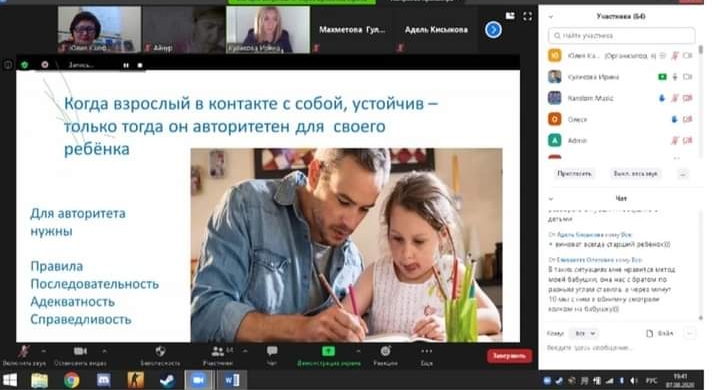Open the Security shield menu

pos(160,356)
